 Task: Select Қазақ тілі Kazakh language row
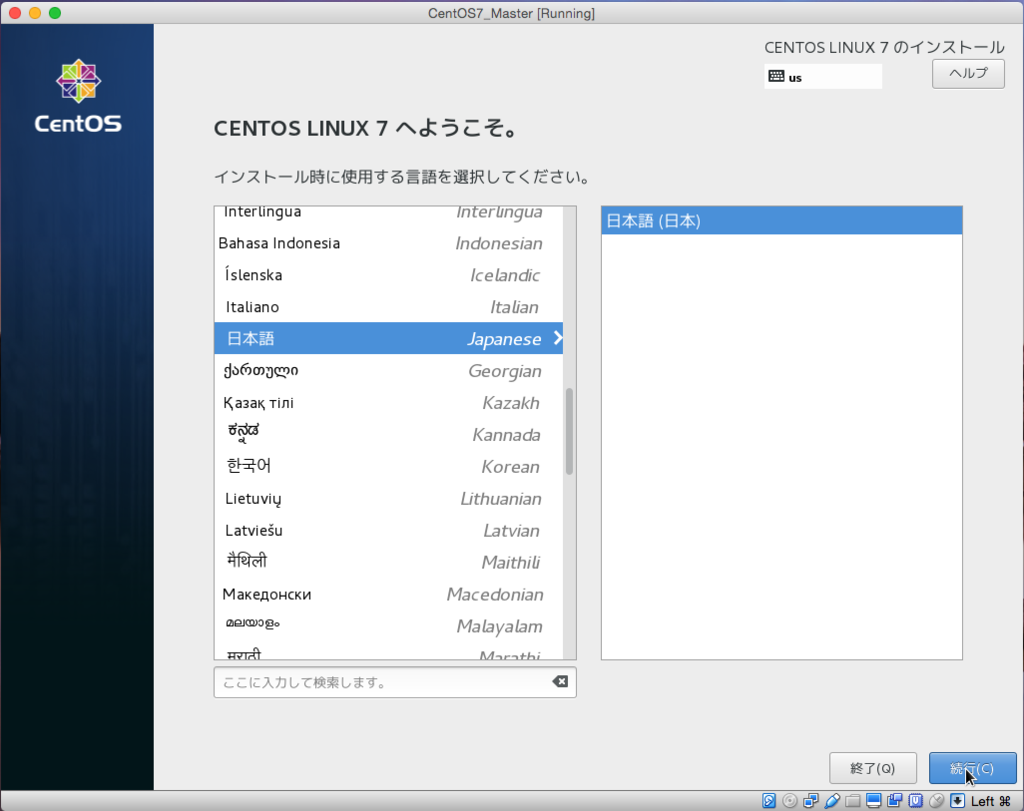click(x=389, y=402)
